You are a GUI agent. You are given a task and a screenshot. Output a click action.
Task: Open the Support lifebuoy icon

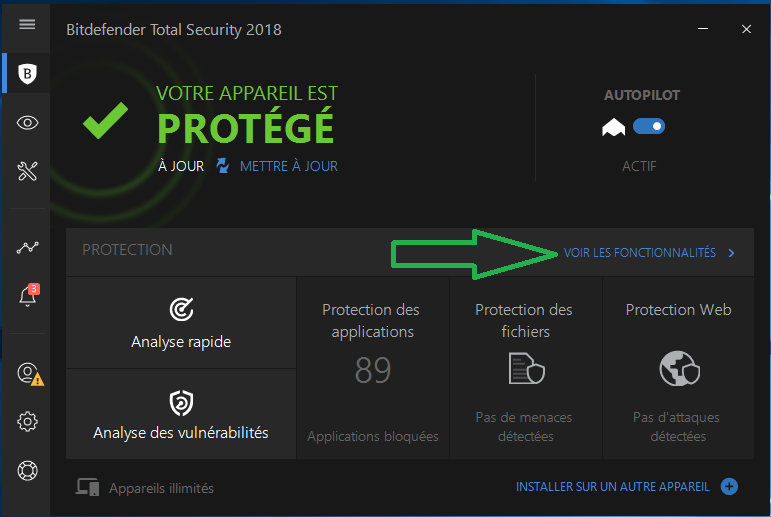coord(28,471)
